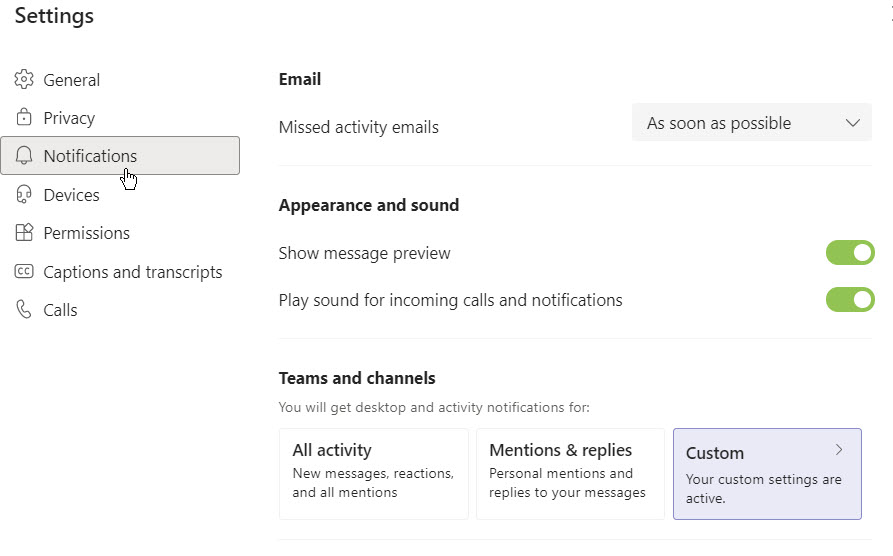
Task: Go to the Devices settings label
Action: point(71,195)
